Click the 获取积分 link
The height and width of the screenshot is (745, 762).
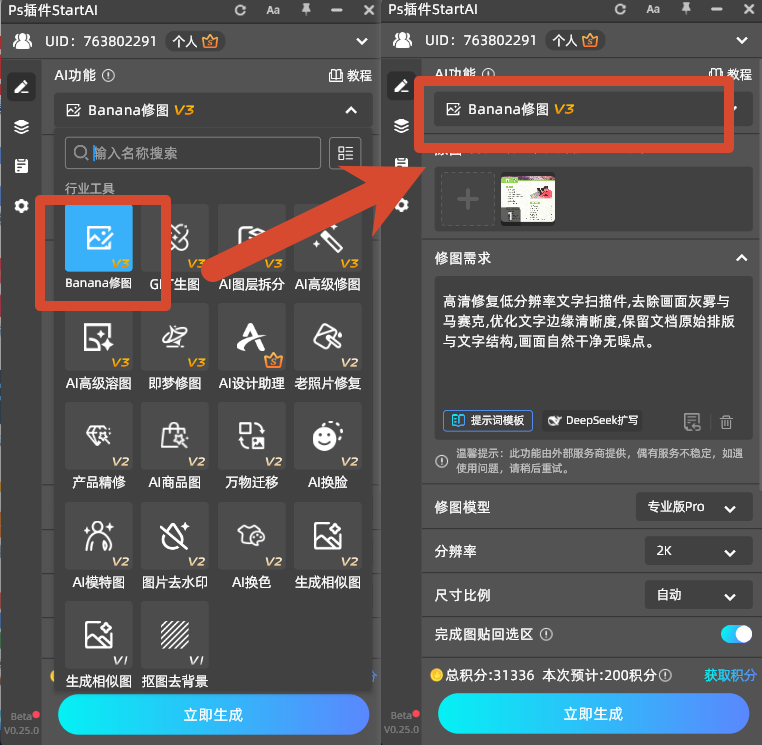tap(730, 675)
